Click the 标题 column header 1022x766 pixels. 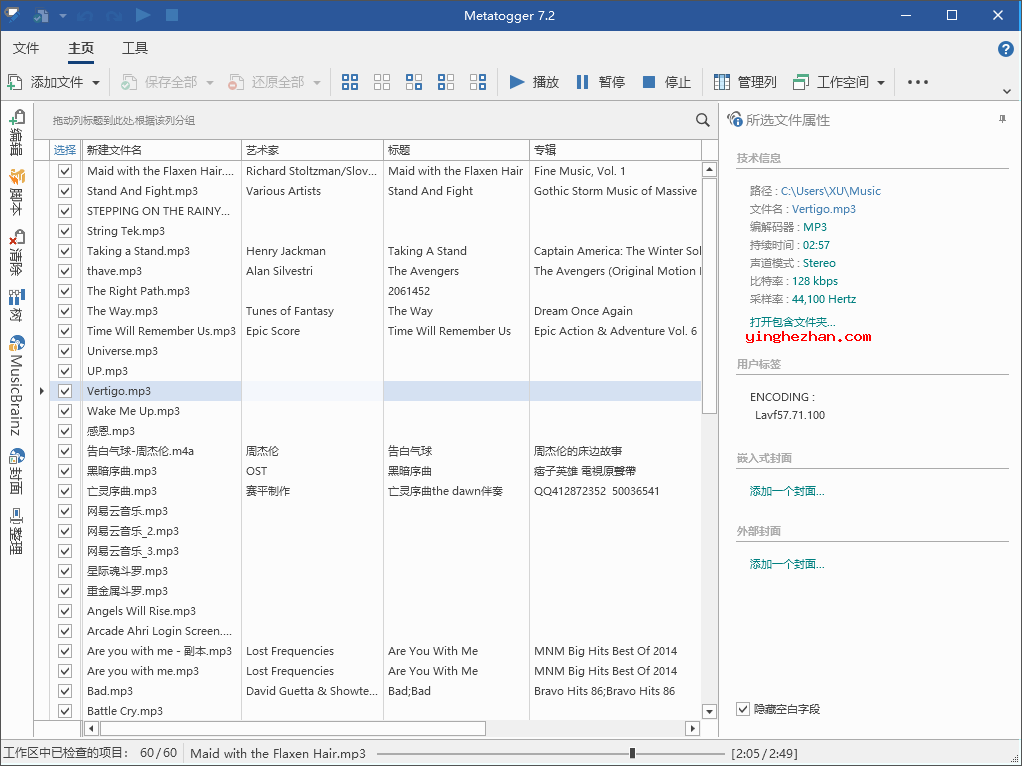[x=456, y=150]
